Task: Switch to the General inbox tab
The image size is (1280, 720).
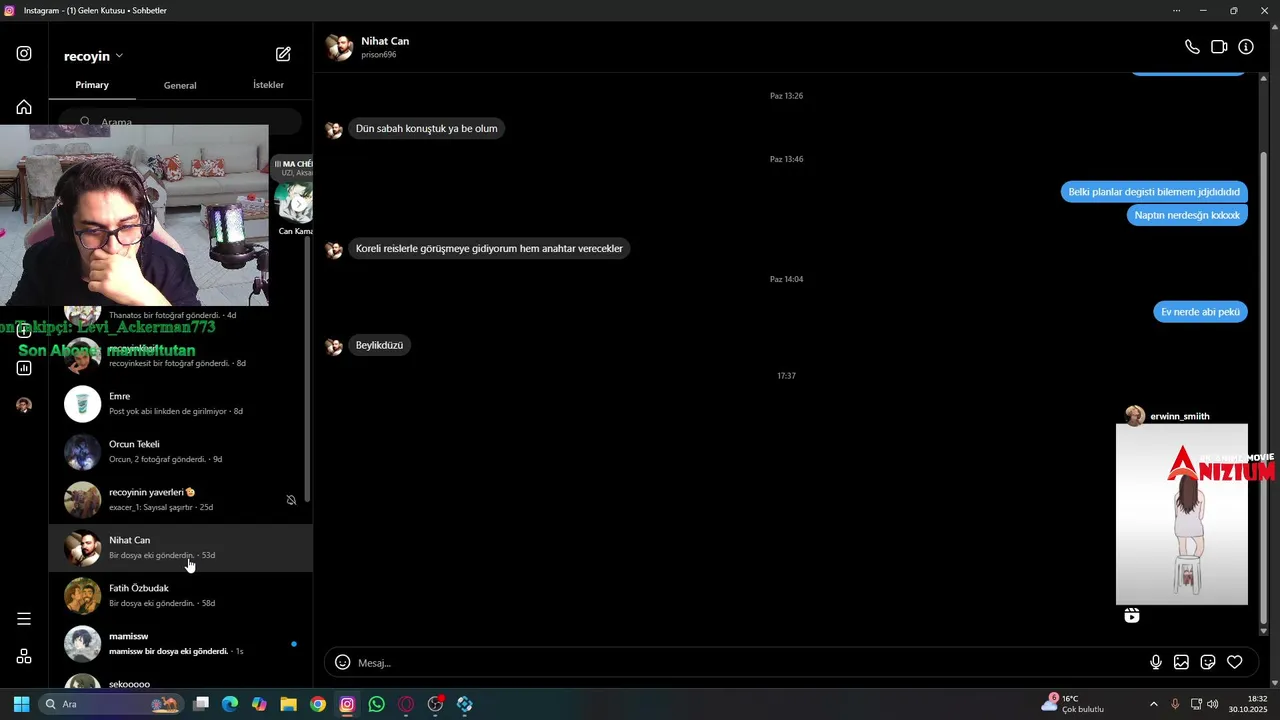Action: pyautogui.click(x=180, y=85)
